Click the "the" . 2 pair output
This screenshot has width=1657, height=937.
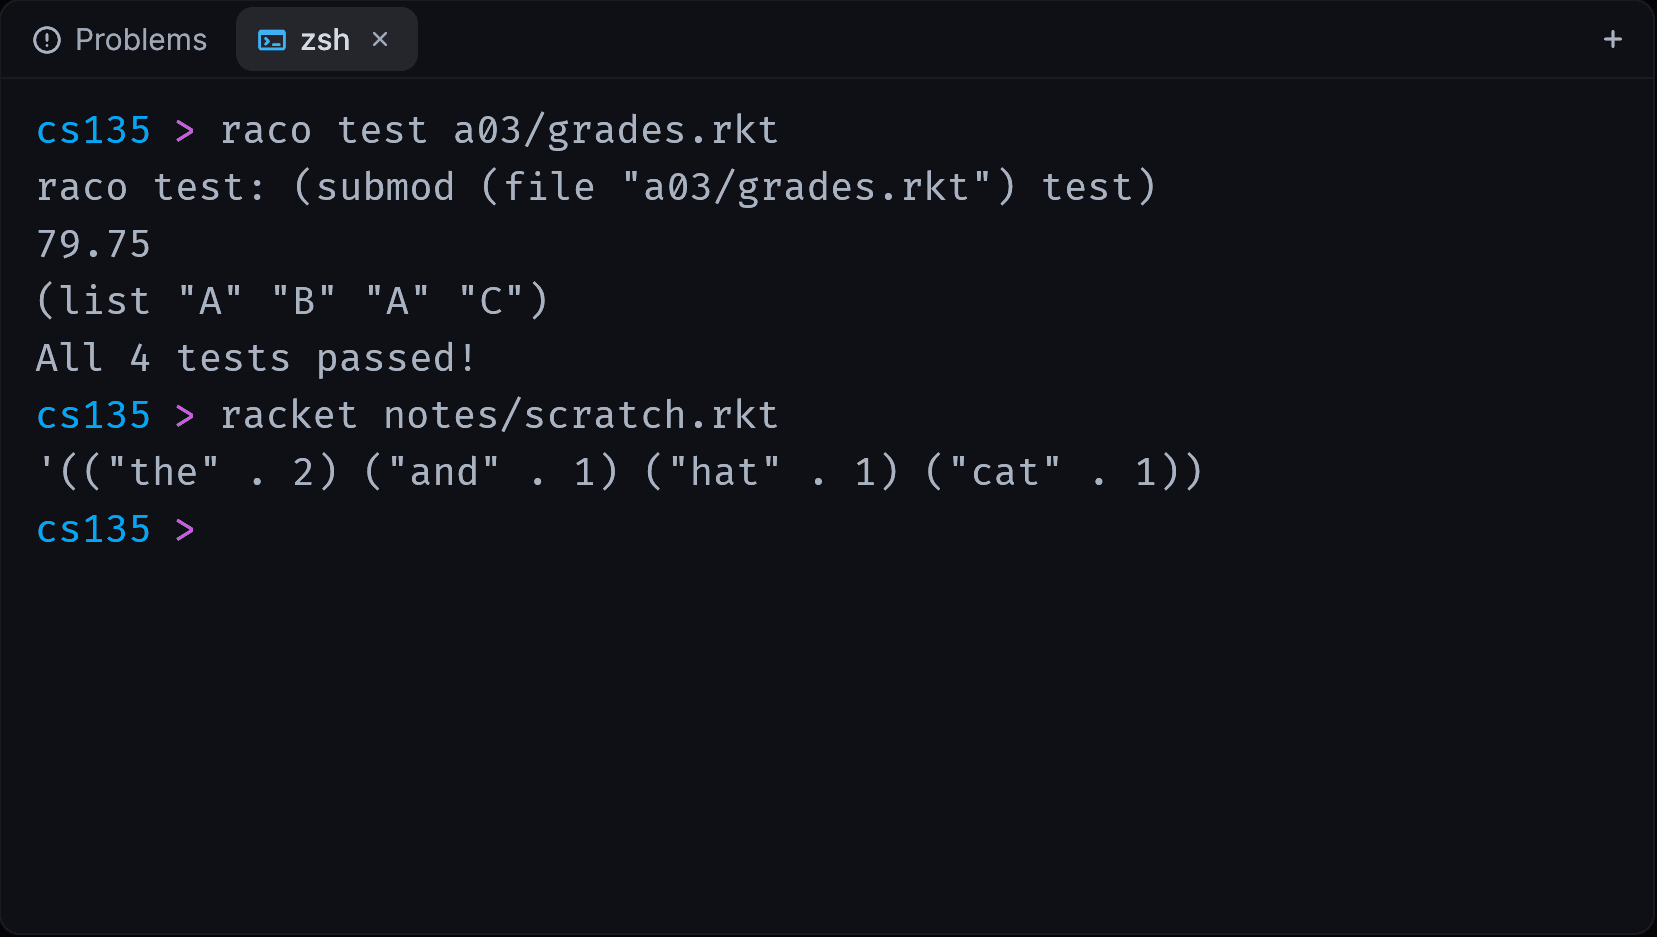click(200, 472)
